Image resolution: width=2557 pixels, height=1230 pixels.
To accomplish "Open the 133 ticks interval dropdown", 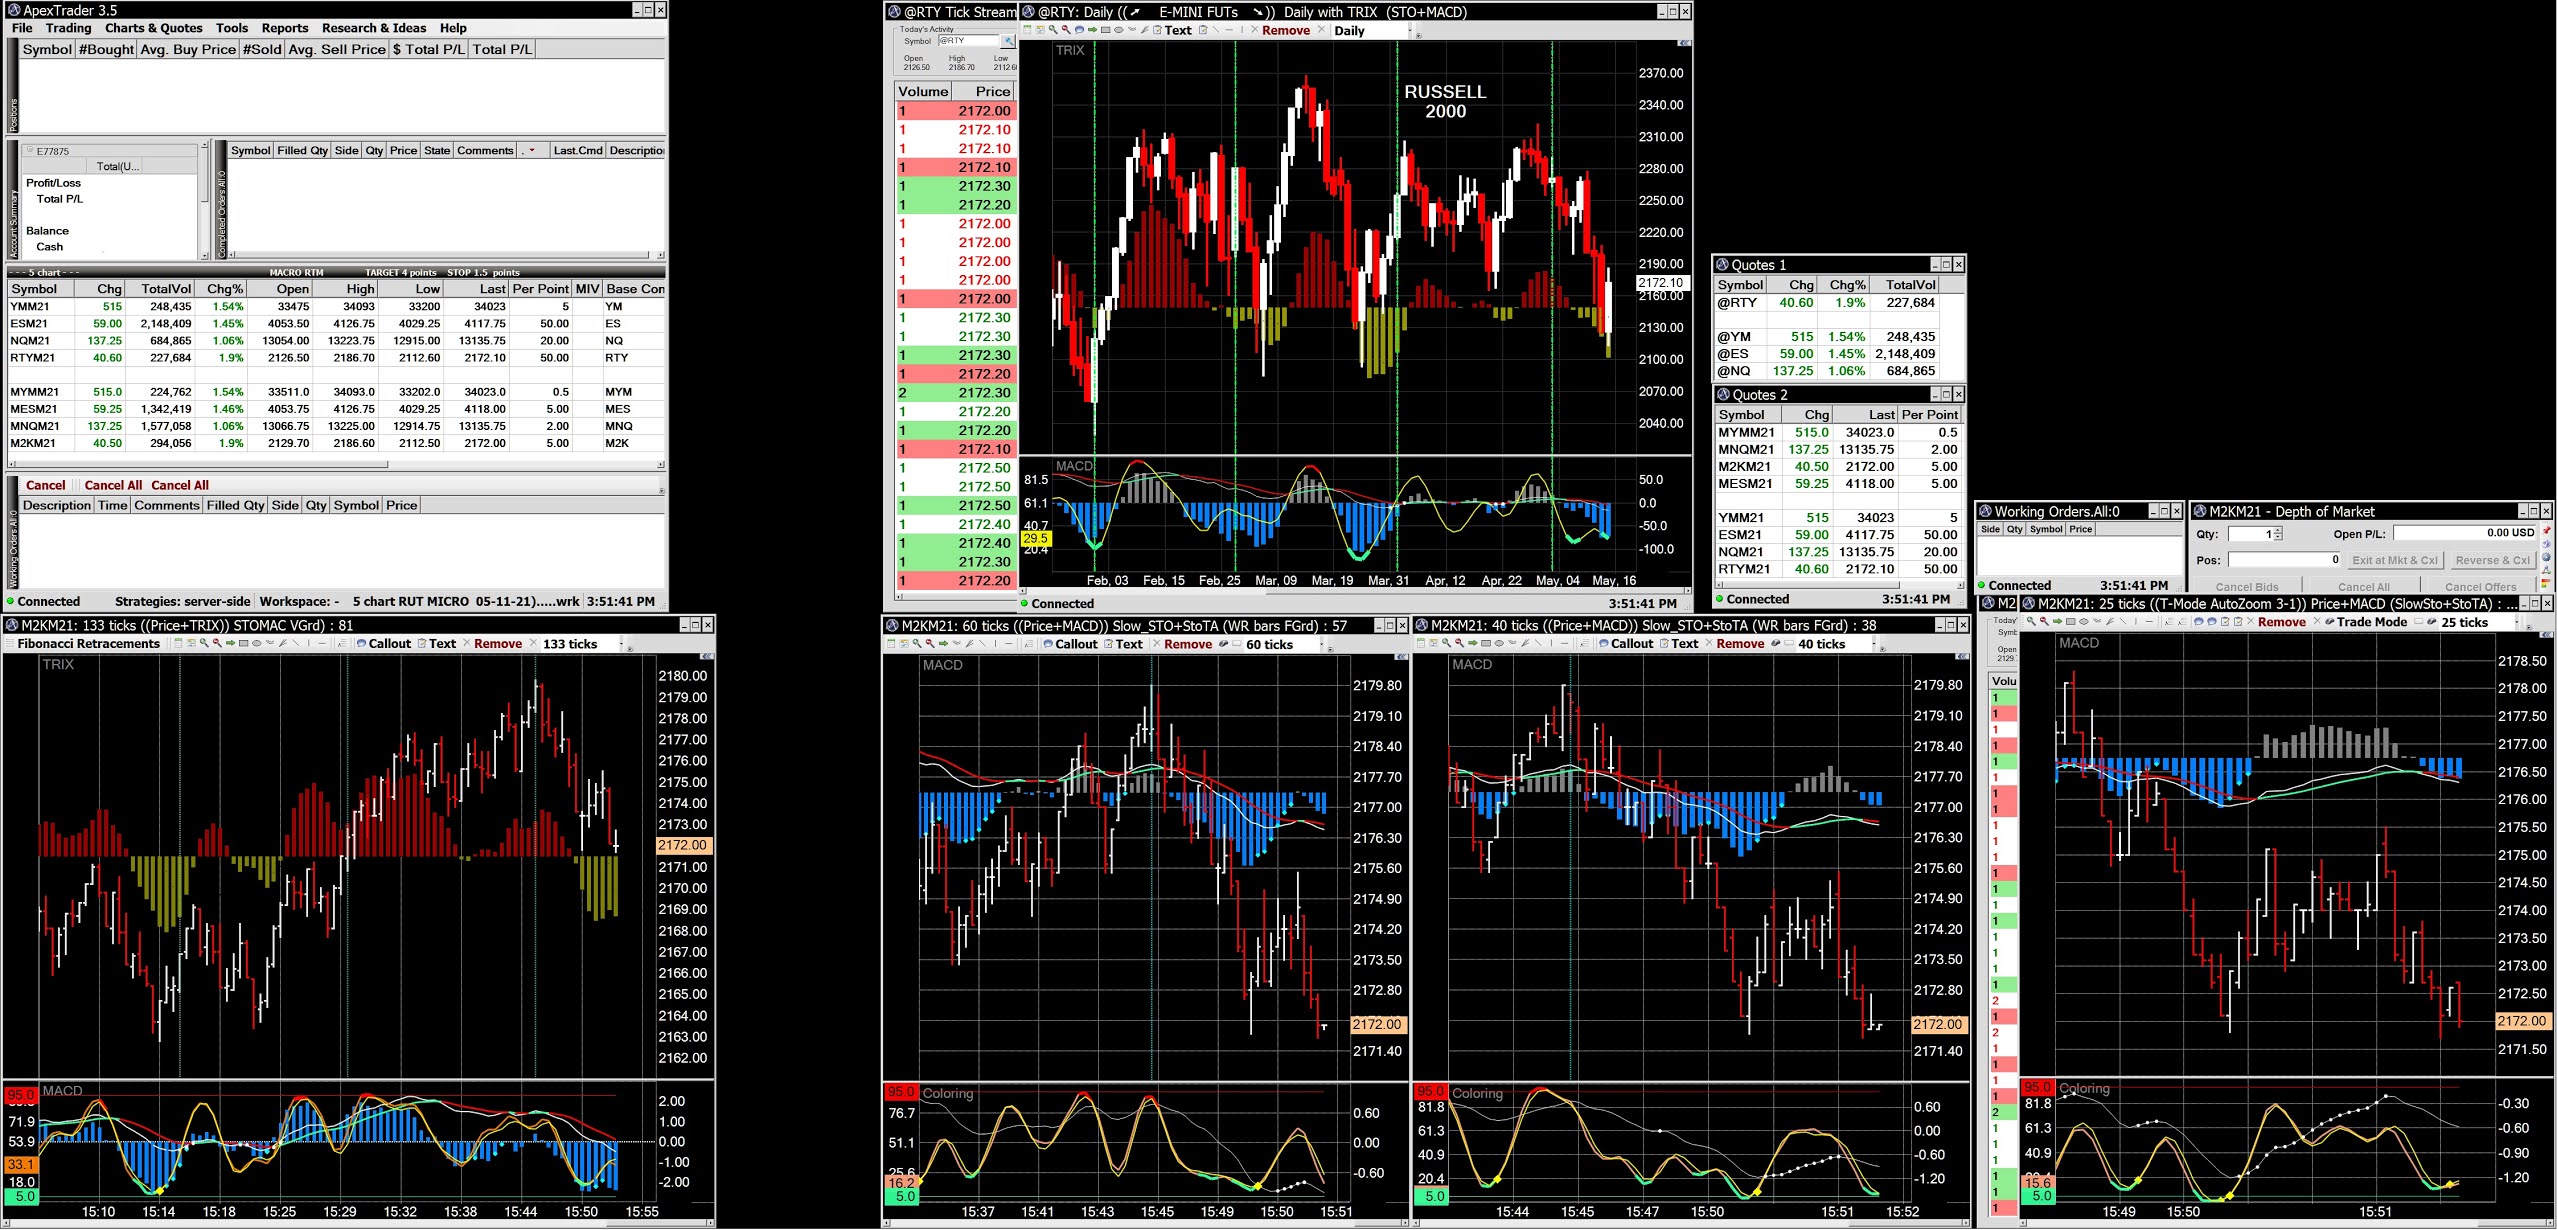I will (x=620, y=644).
